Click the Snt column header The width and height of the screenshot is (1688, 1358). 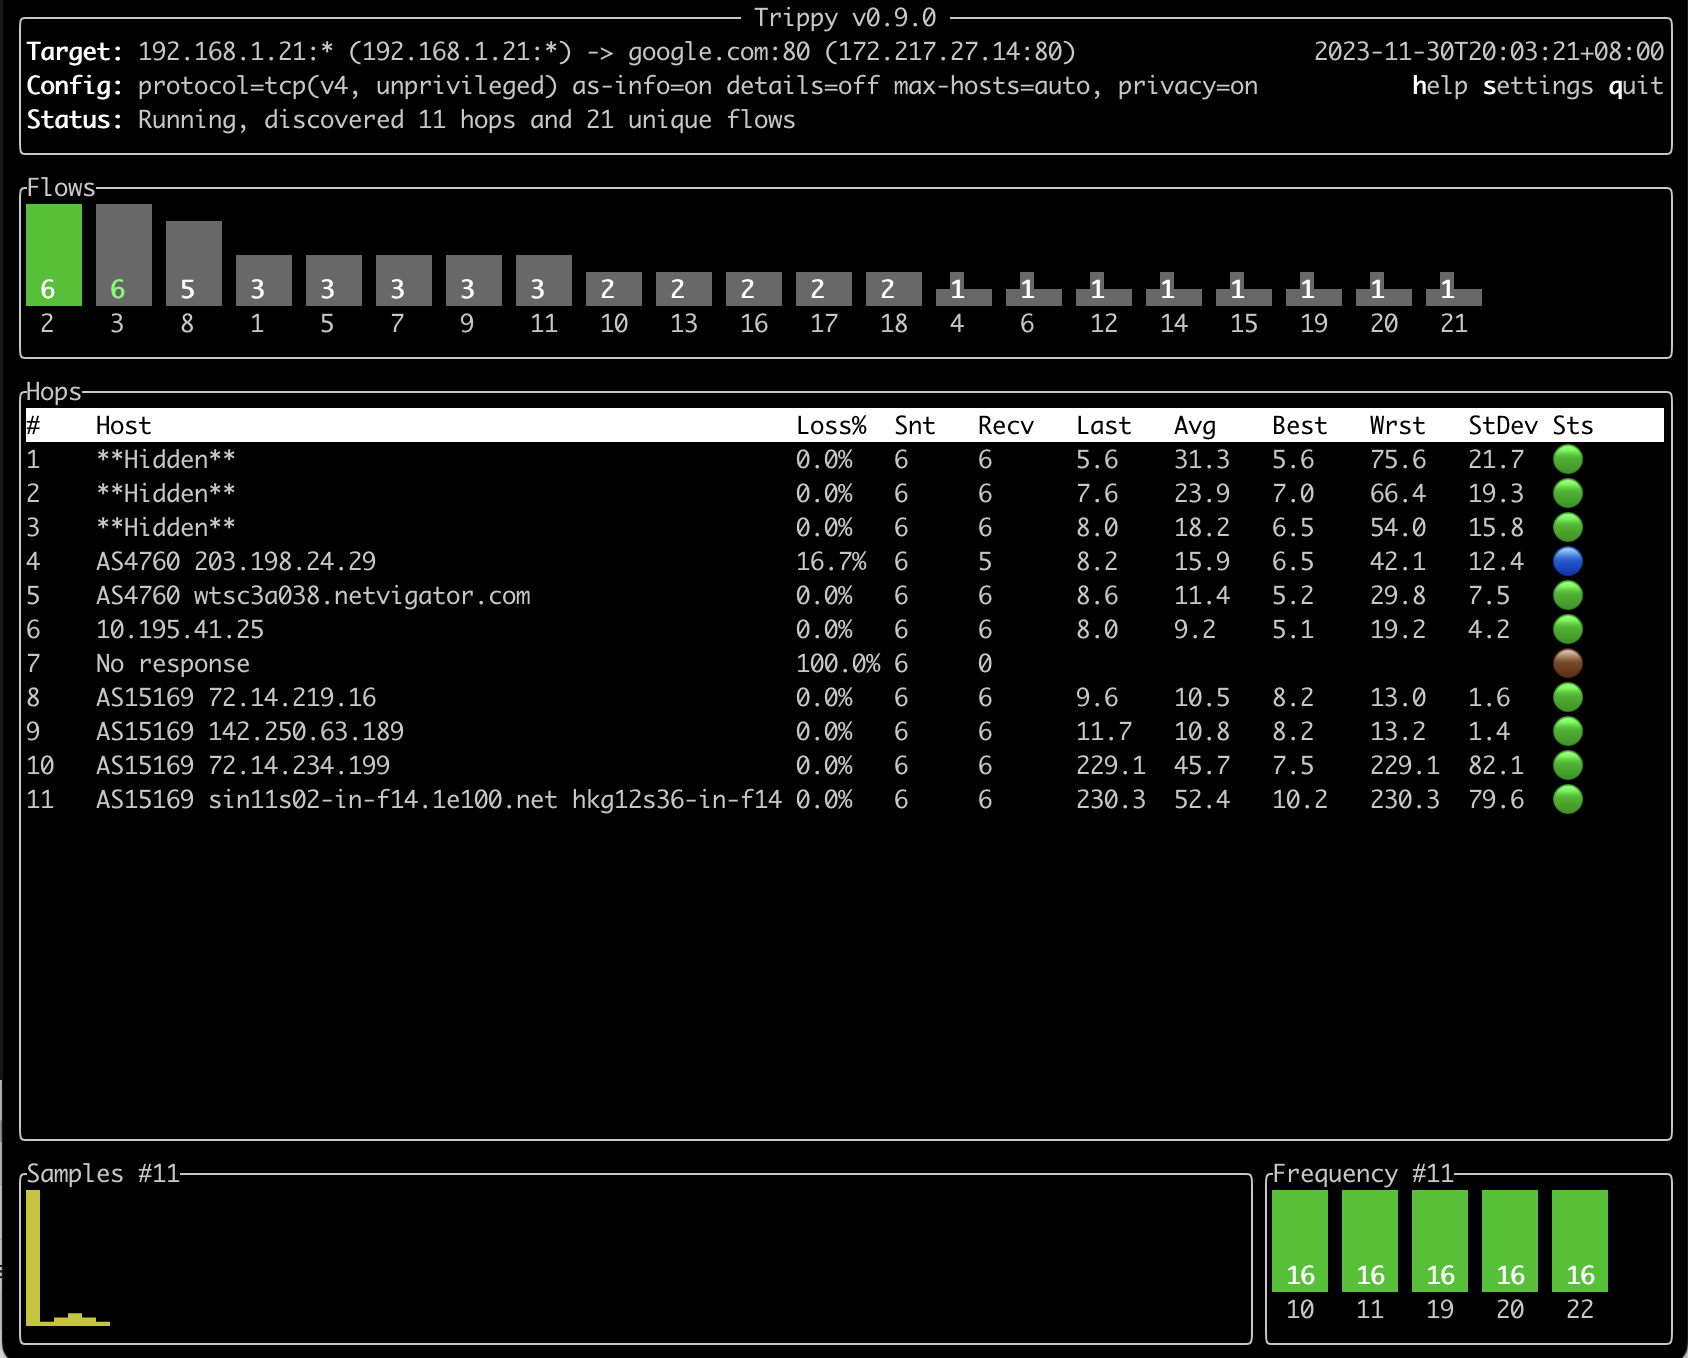tap(915, 425)
